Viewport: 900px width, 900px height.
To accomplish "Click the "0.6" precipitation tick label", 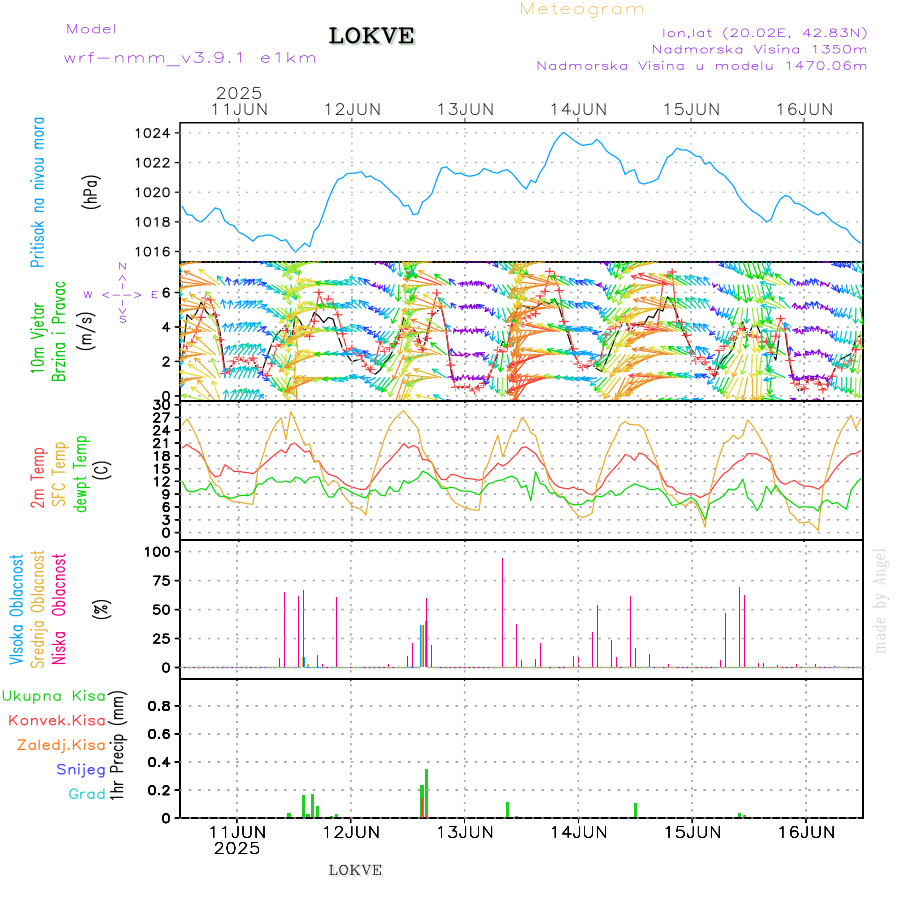I will coord(158,735).
